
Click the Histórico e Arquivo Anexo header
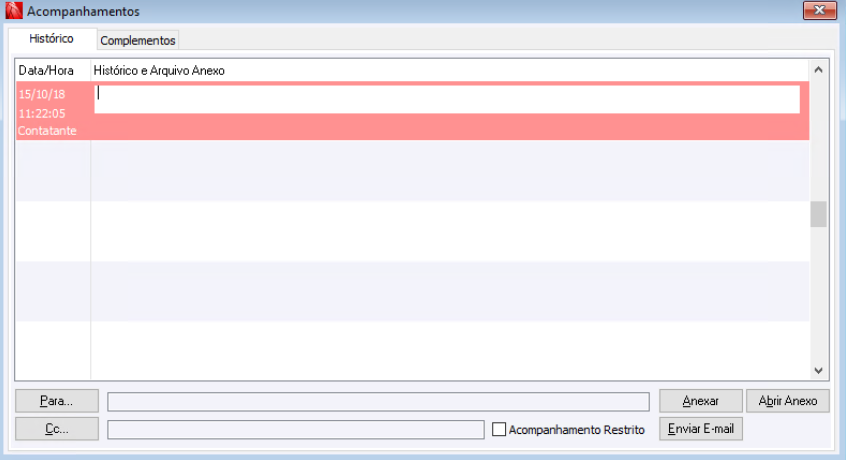point(159,71)
